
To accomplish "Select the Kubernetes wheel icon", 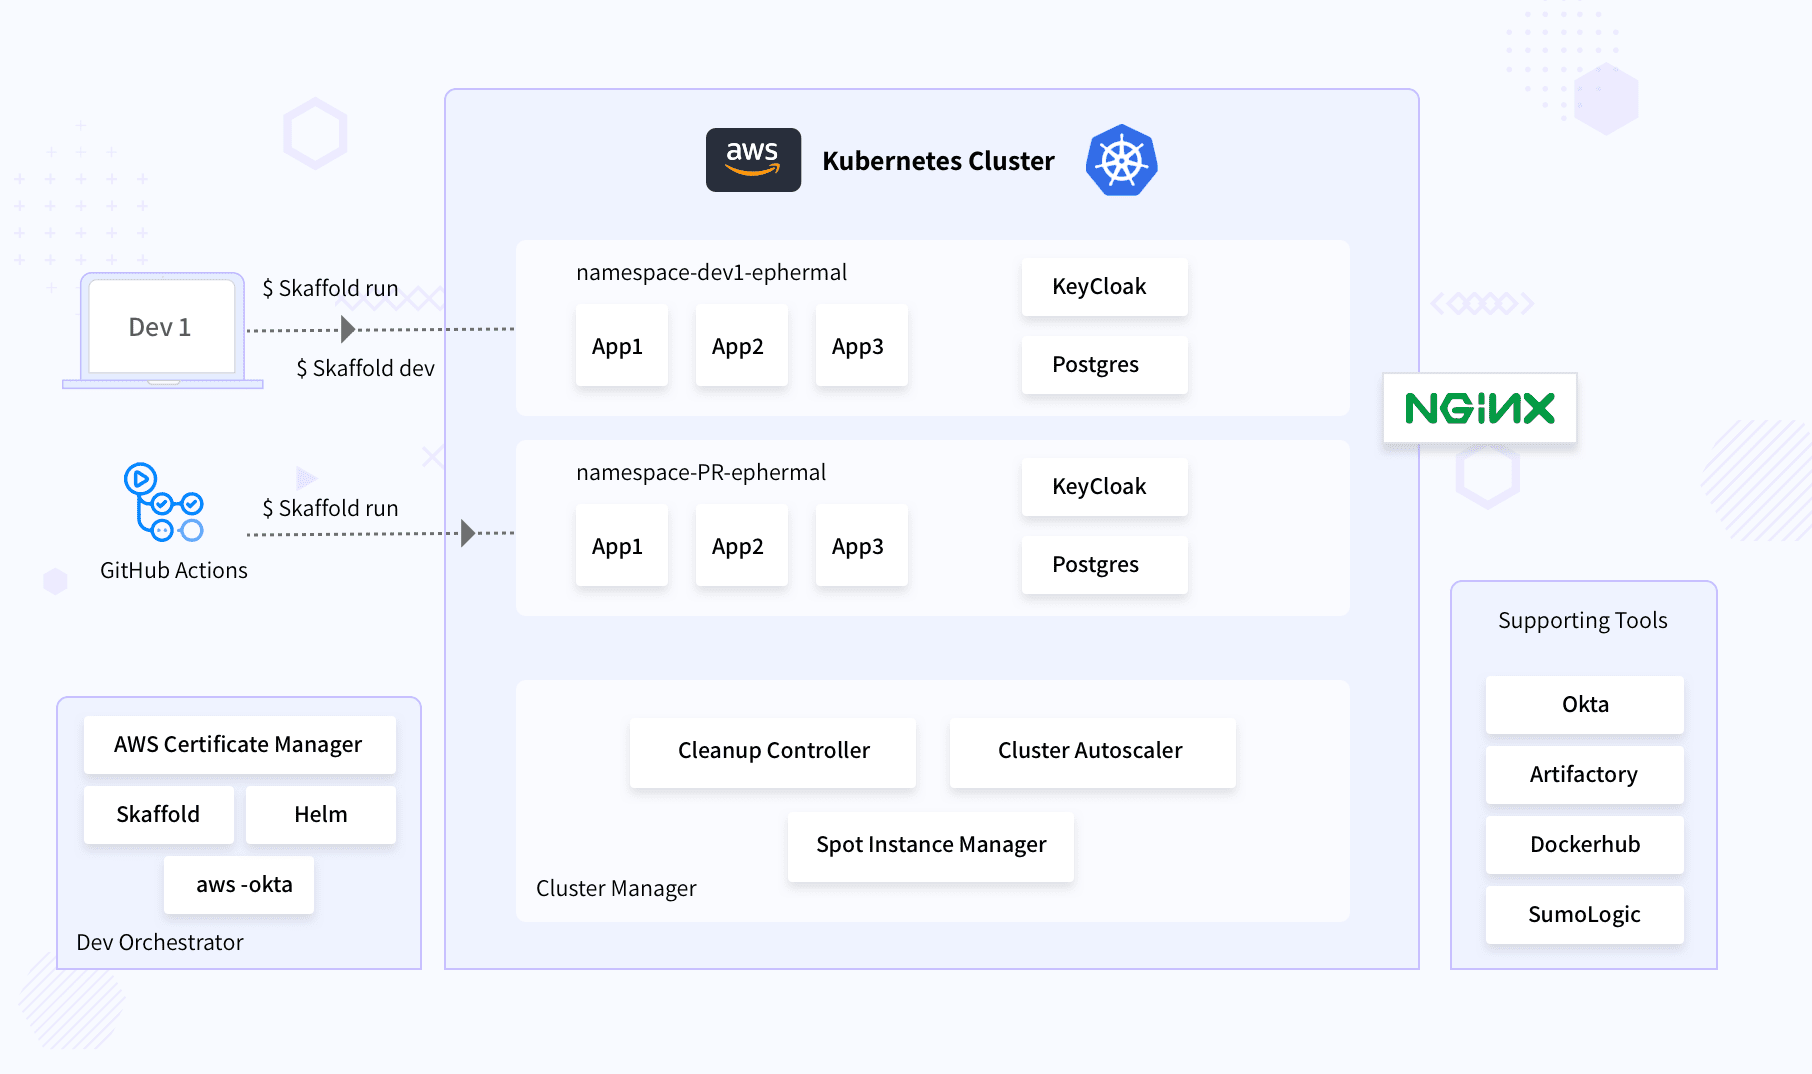I will click(x=1120, y=160).
